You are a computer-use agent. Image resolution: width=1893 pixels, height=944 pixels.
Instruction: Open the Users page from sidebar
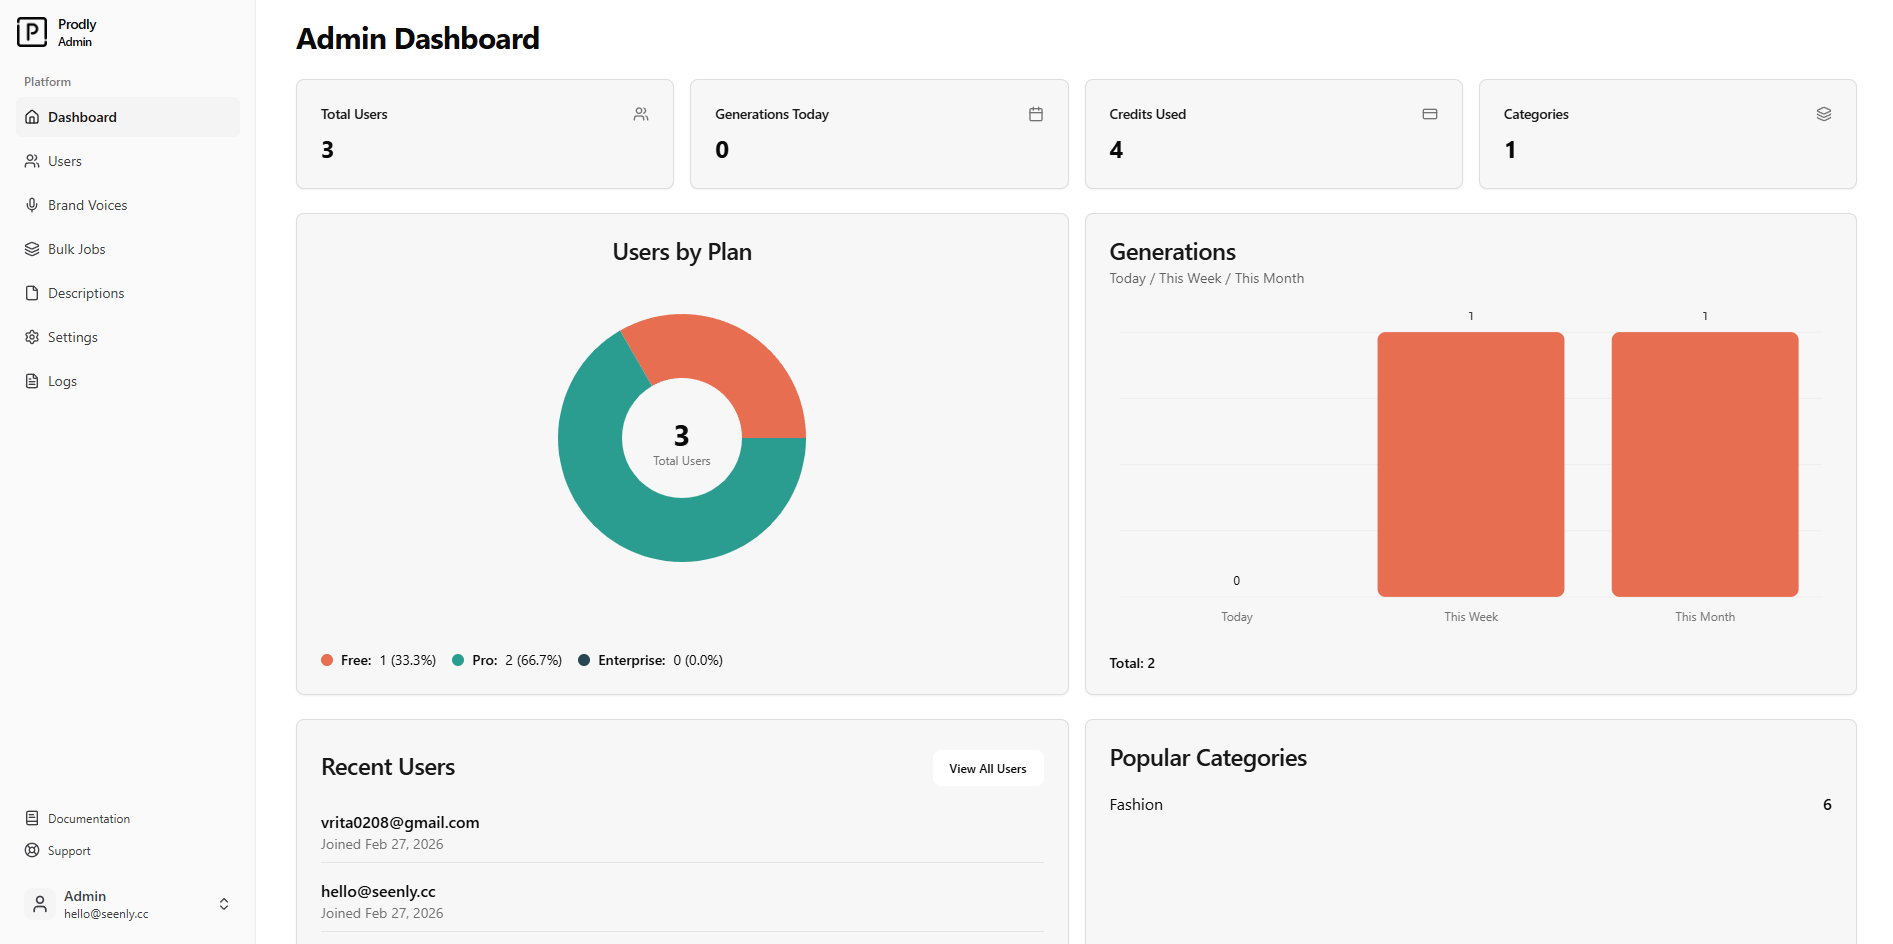coord(65,161)
